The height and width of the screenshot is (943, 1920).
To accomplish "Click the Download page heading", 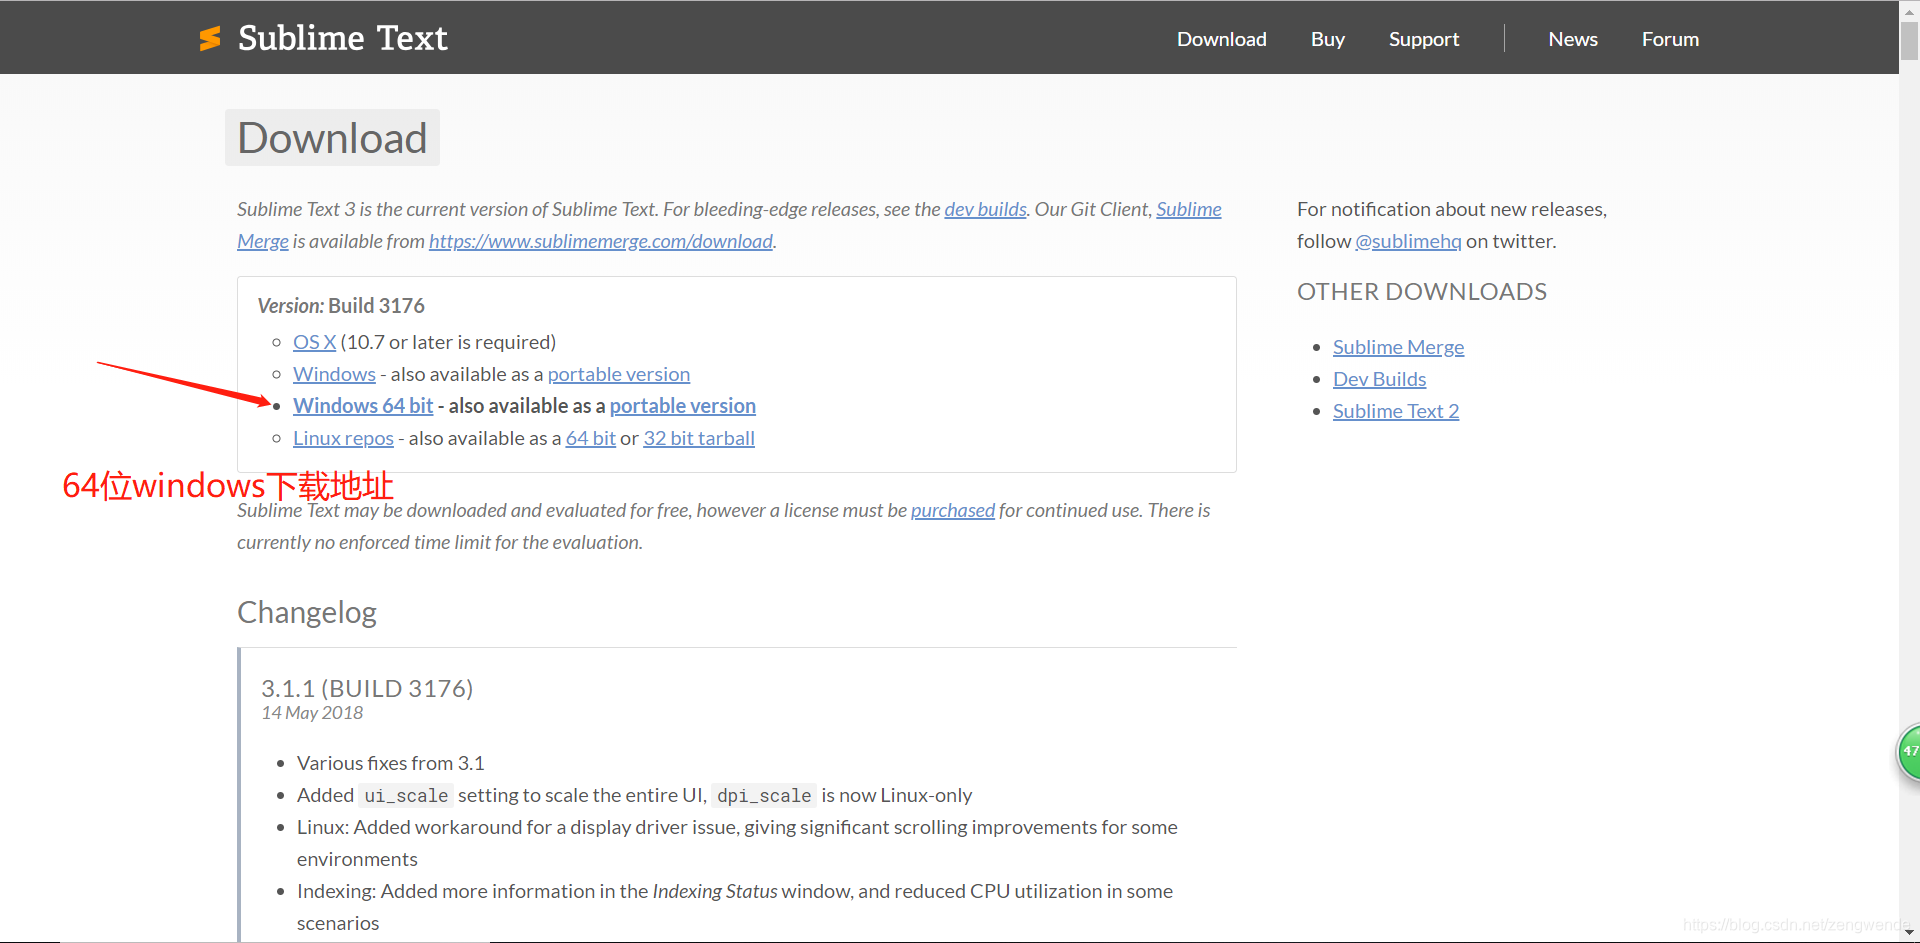I will click(332, 138).
